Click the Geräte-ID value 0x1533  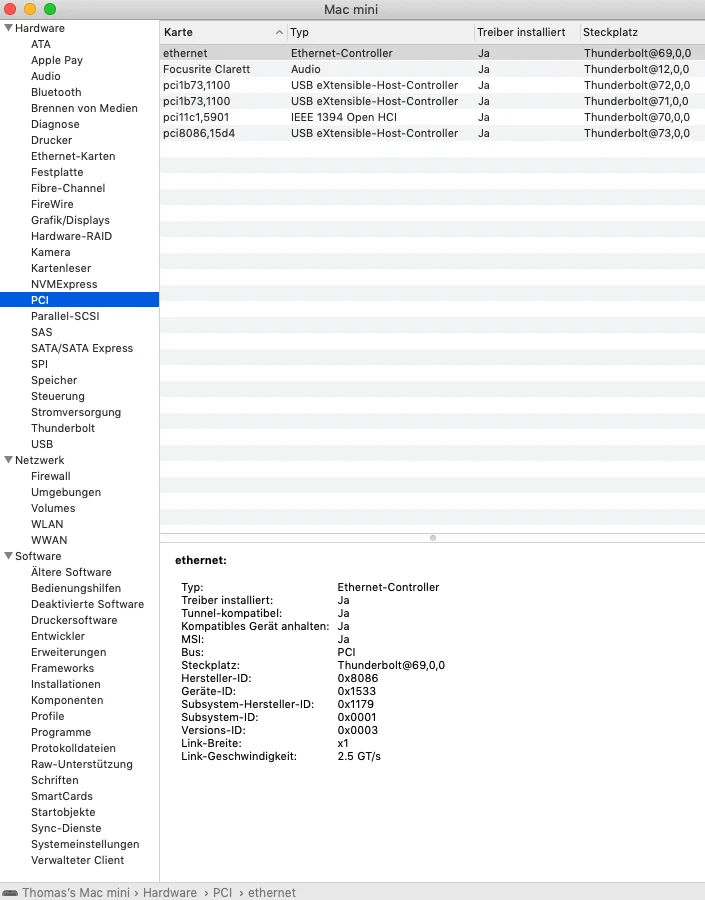point(357,691)
